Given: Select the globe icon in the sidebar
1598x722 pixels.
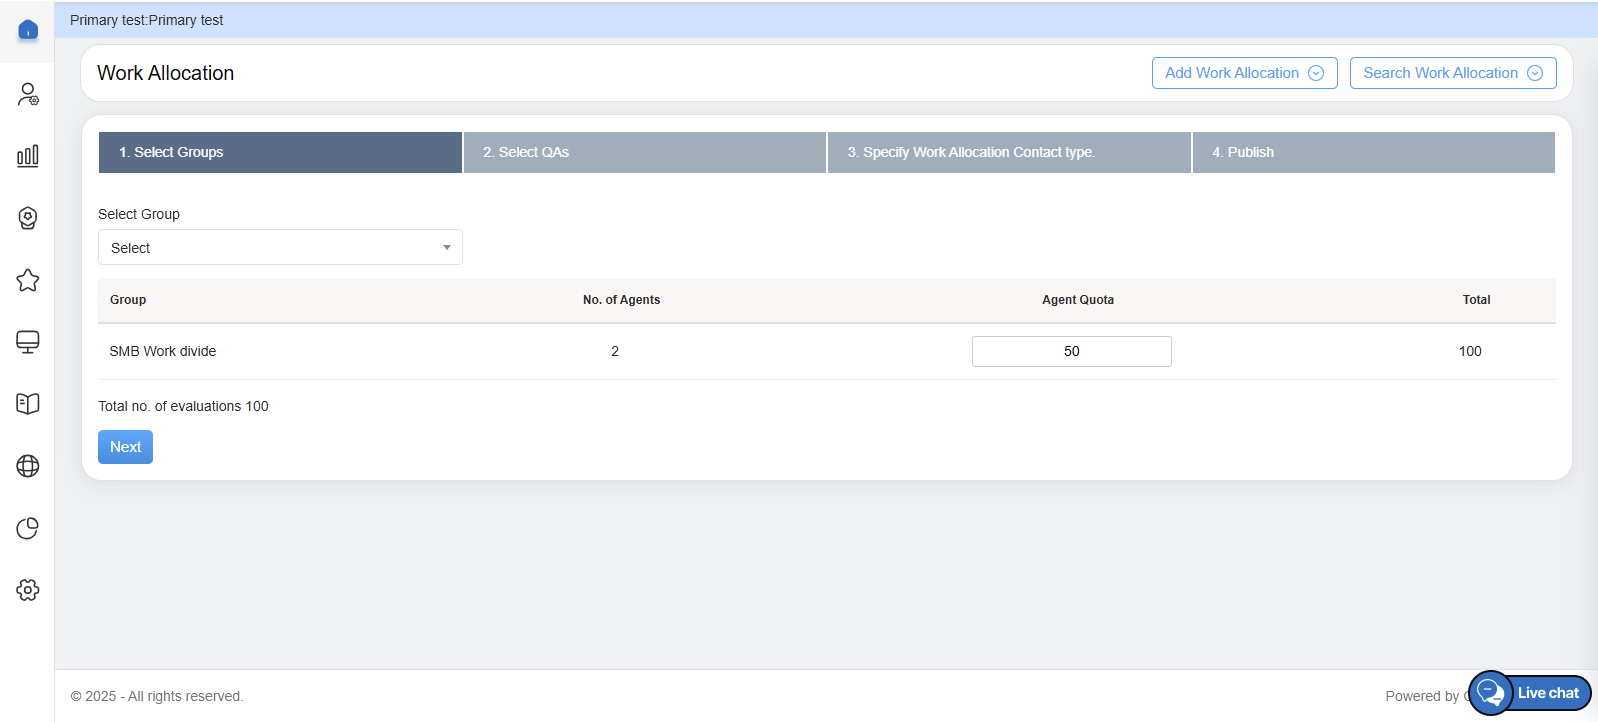Looking at the screenshot, I should (28, 466).
